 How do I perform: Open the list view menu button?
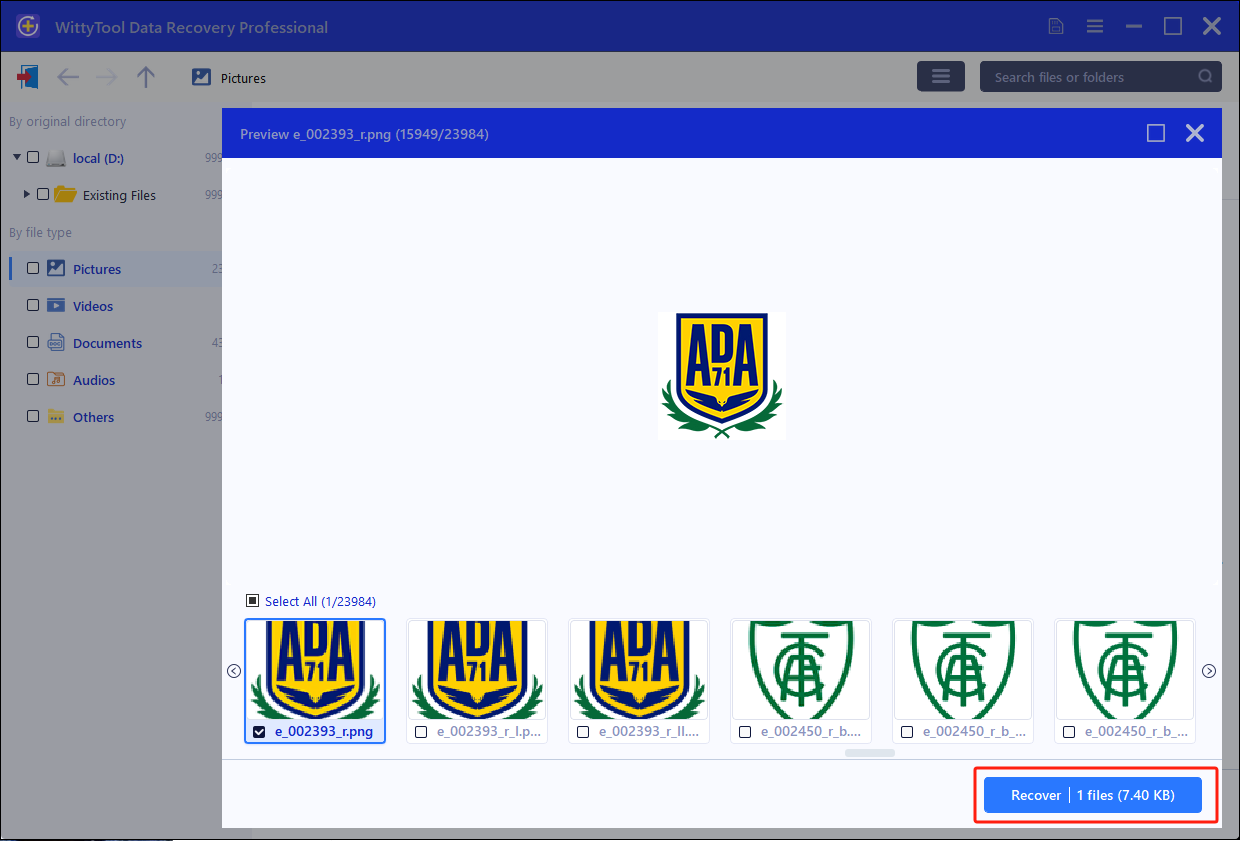pos(940,77)
